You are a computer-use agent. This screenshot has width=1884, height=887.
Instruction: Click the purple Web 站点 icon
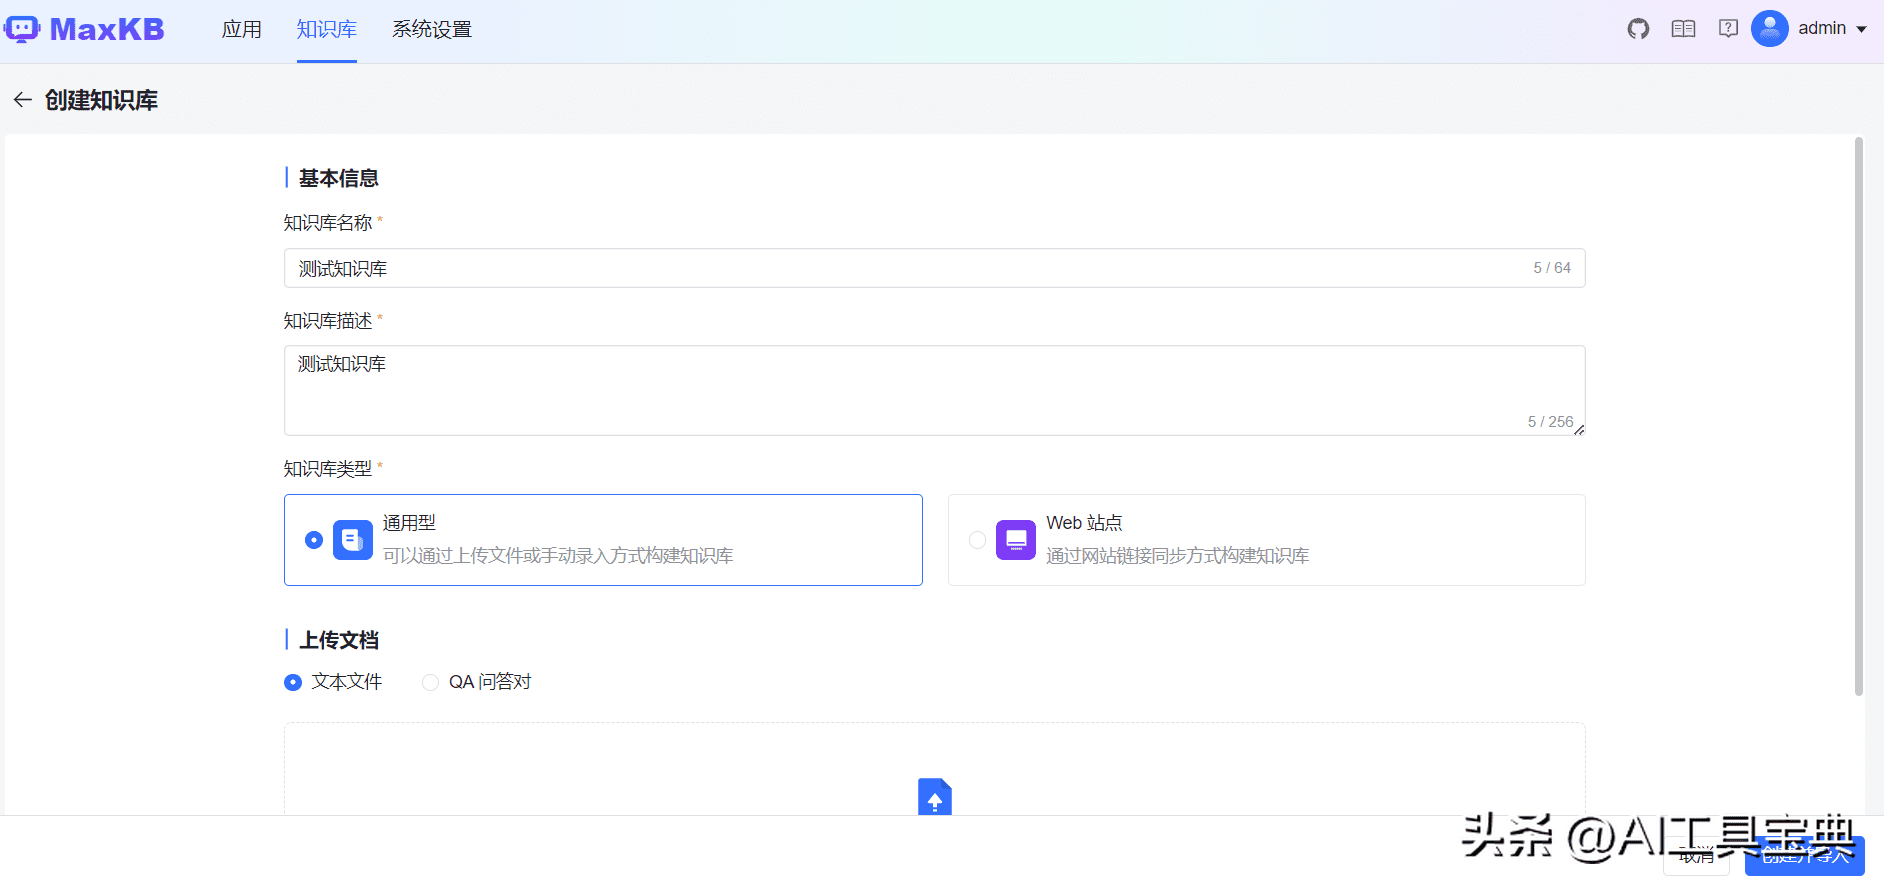(1015, 540)
